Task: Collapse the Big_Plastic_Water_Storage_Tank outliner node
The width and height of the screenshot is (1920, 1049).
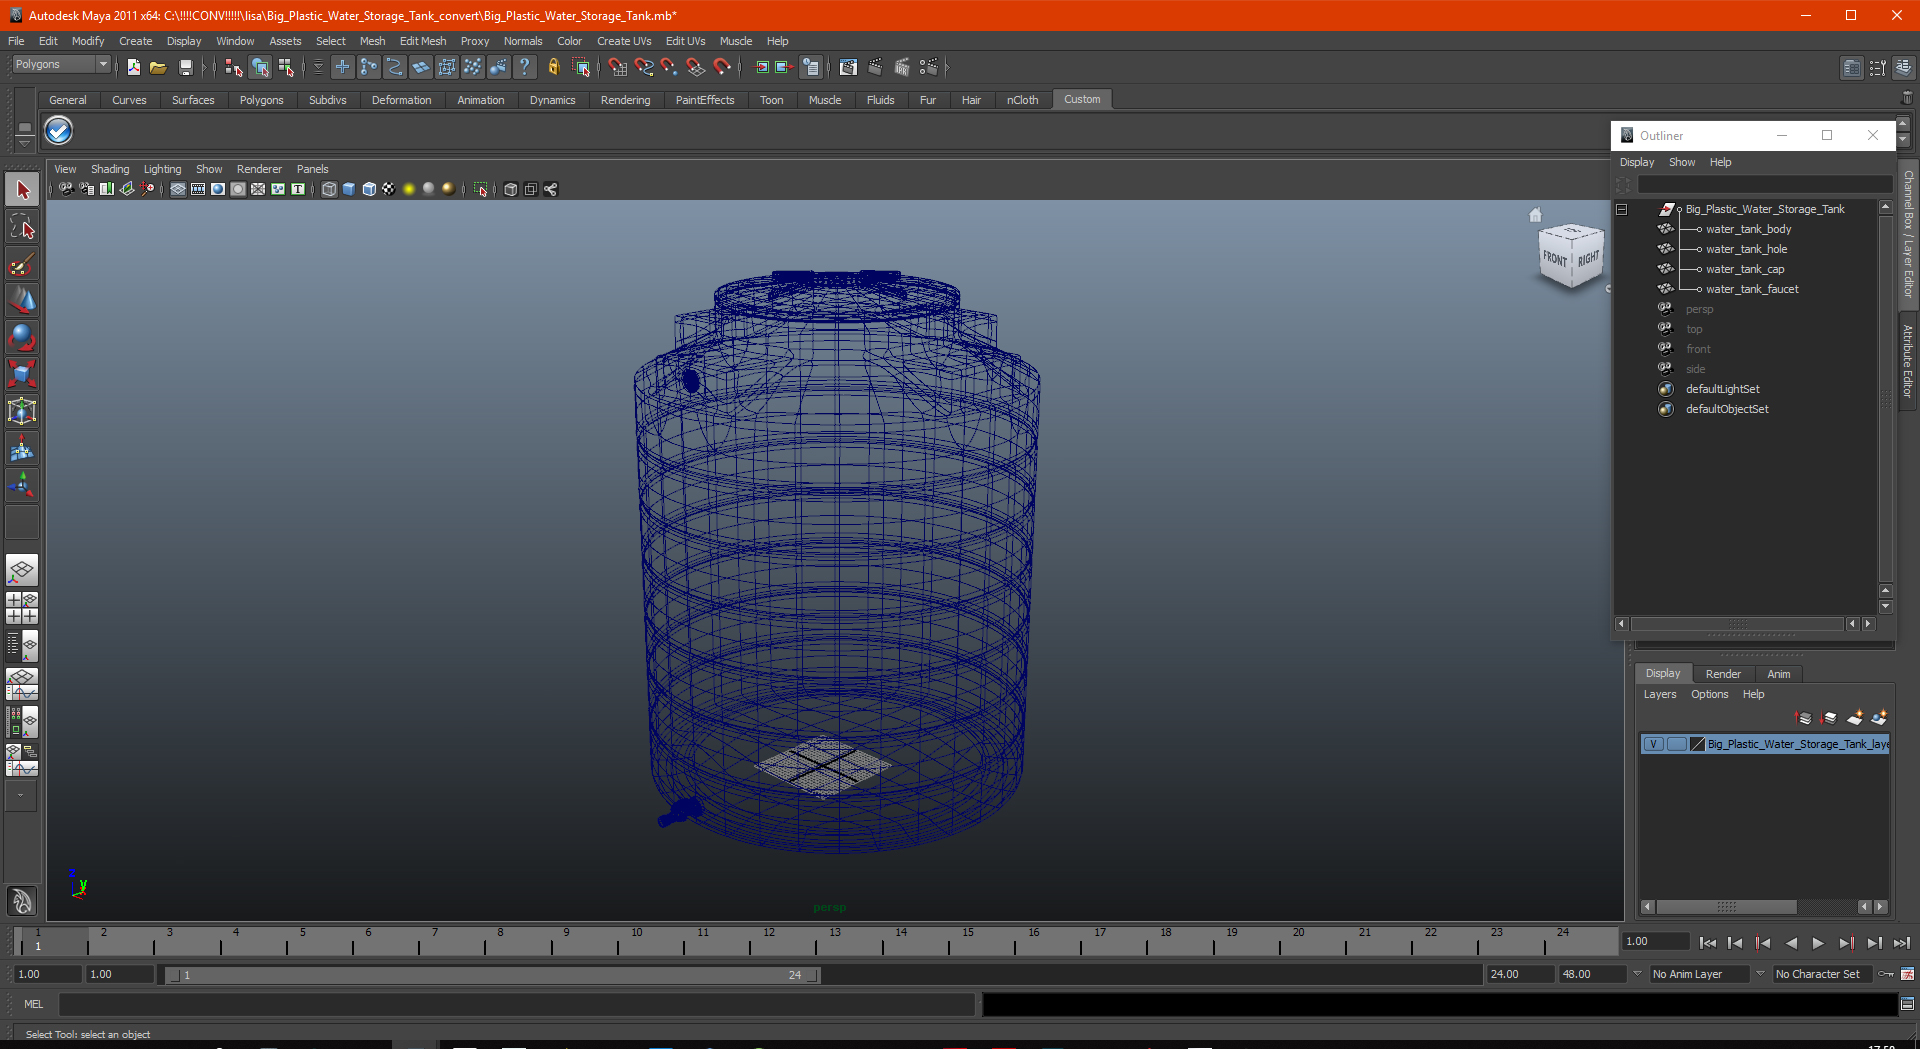Action: click(x=1622, y=209)
